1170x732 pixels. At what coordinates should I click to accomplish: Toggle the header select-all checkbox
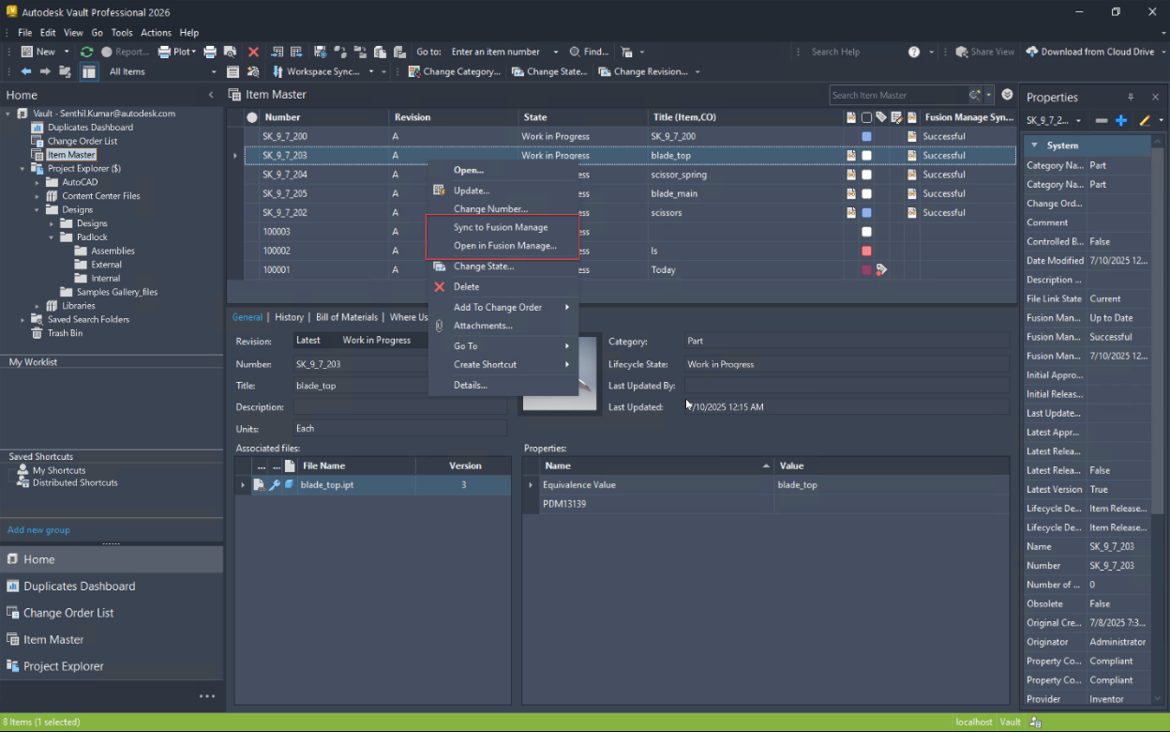[x=866, y=117]
